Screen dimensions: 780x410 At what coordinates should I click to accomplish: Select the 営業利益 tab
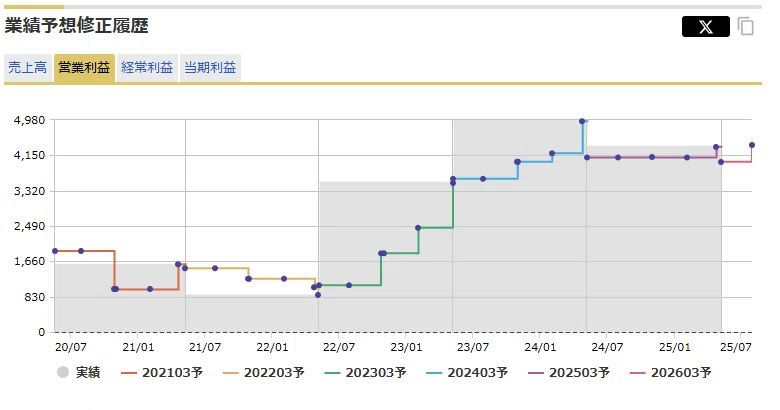[84, 68]
